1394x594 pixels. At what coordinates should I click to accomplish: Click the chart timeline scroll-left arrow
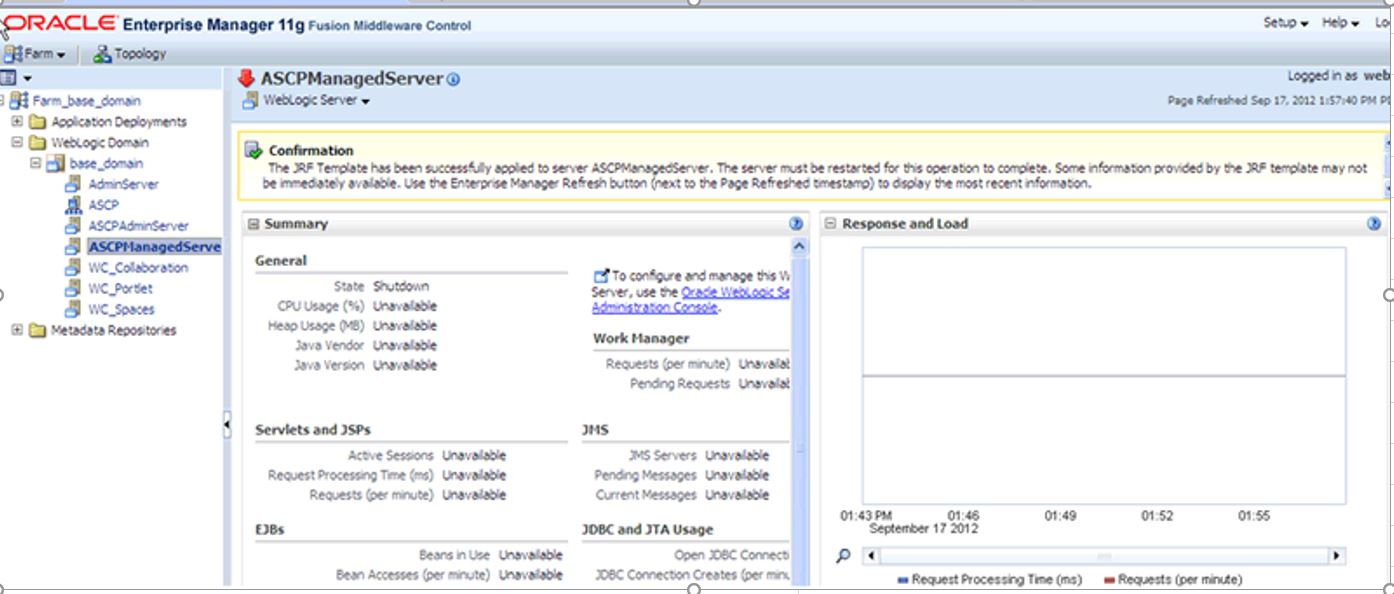click(870, 556)
